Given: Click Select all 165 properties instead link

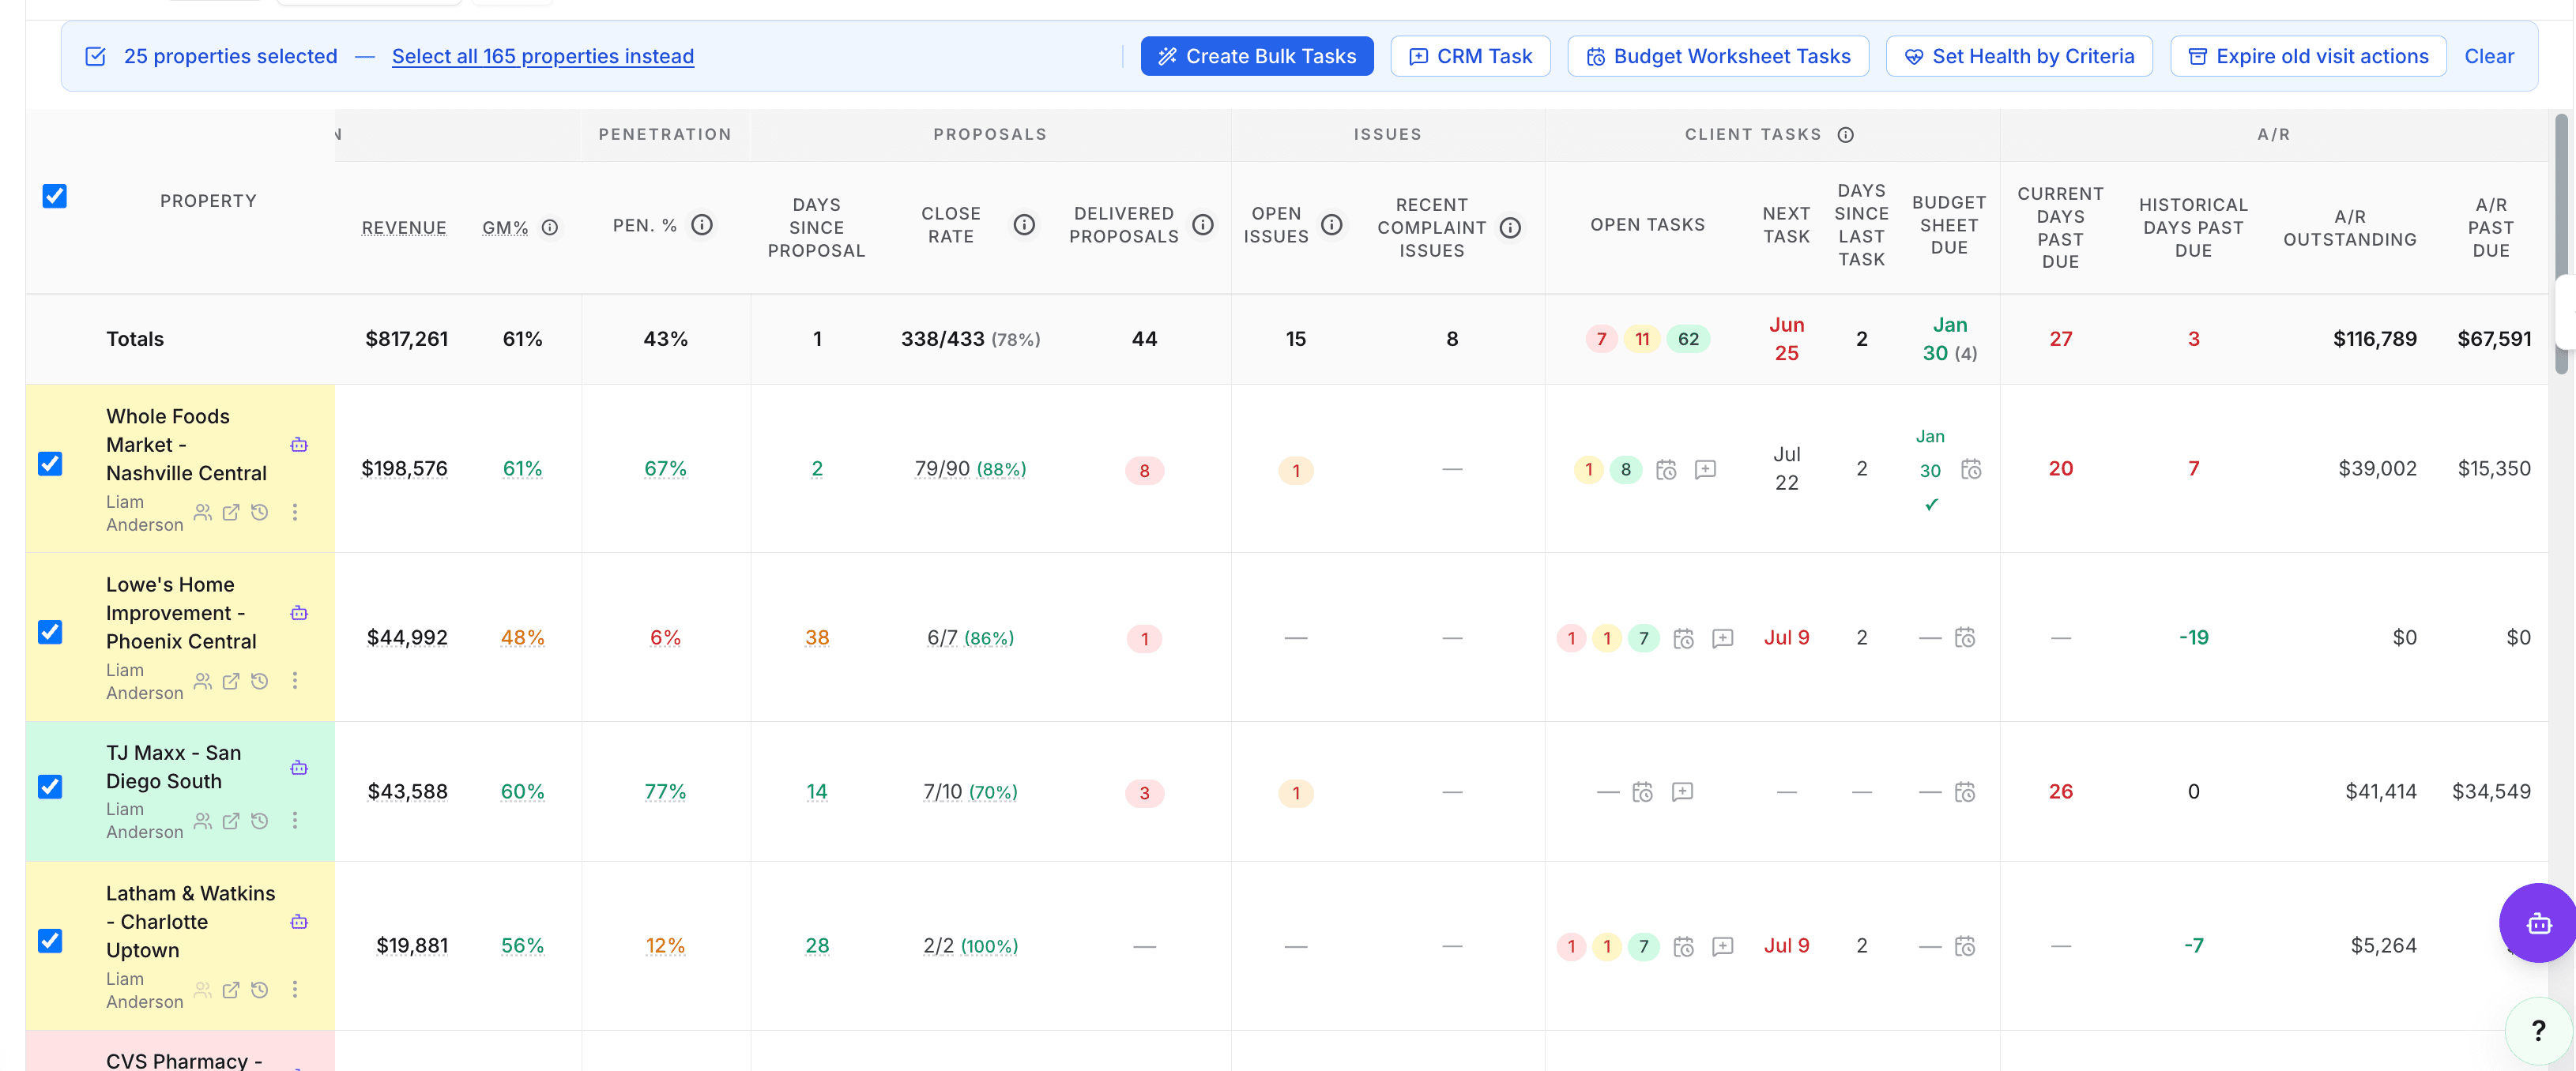Looking at the screenshot, I should pyautogui.click(x=543, y=56).
